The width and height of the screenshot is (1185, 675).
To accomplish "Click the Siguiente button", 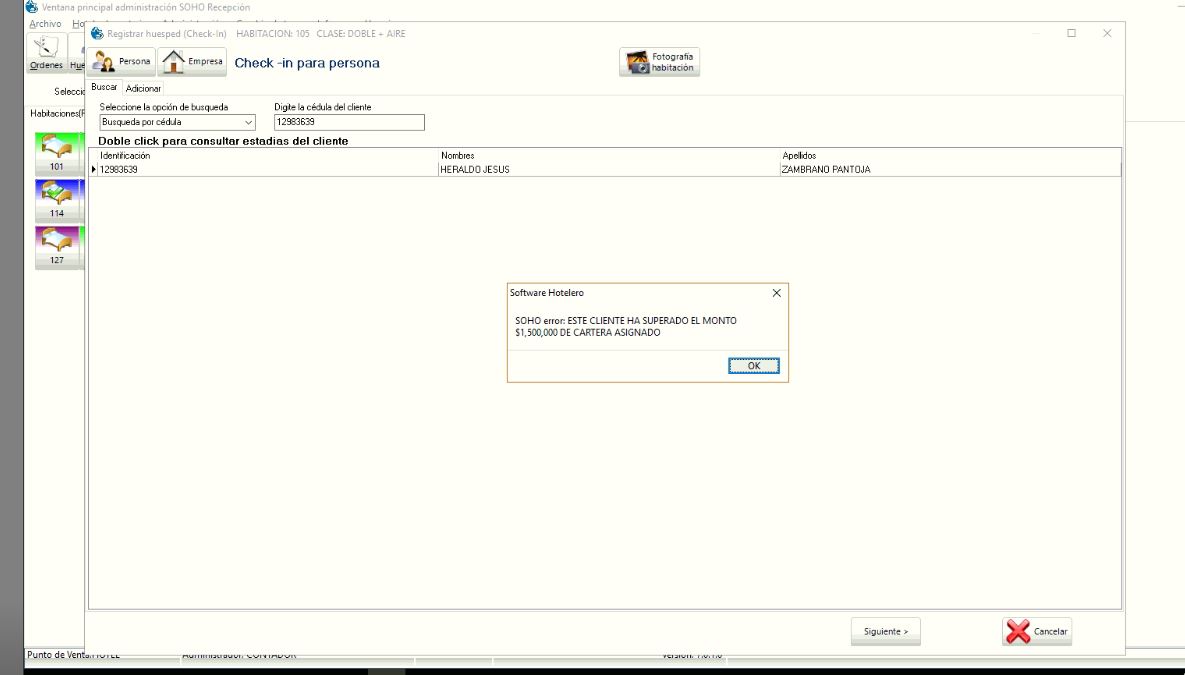I will point(885,632).
